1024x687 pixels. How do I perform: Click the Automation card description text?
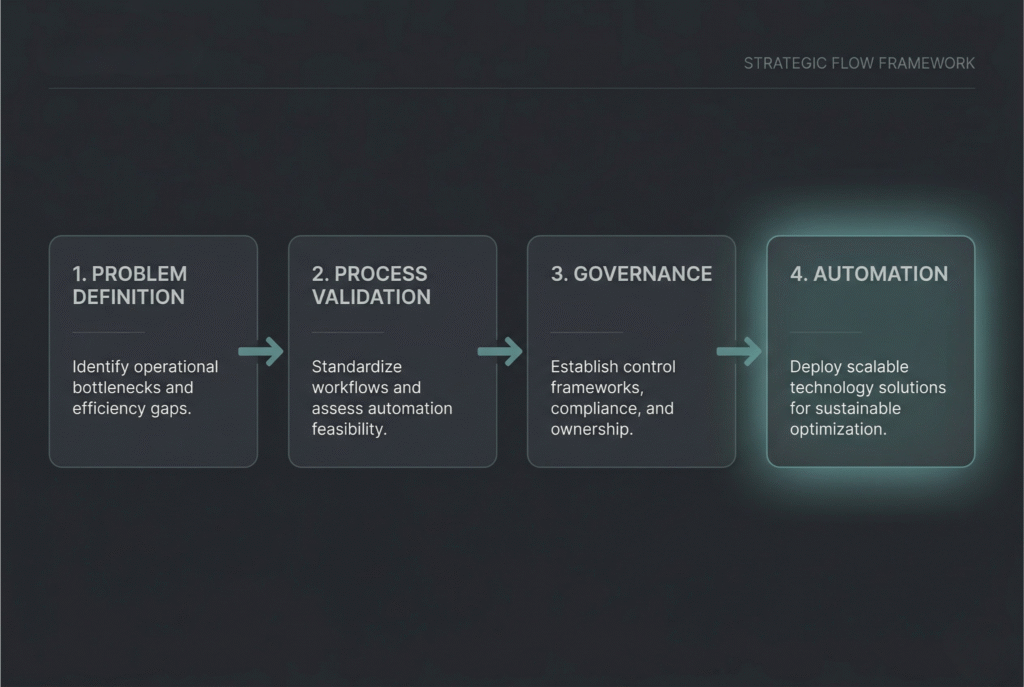point(866,397)
